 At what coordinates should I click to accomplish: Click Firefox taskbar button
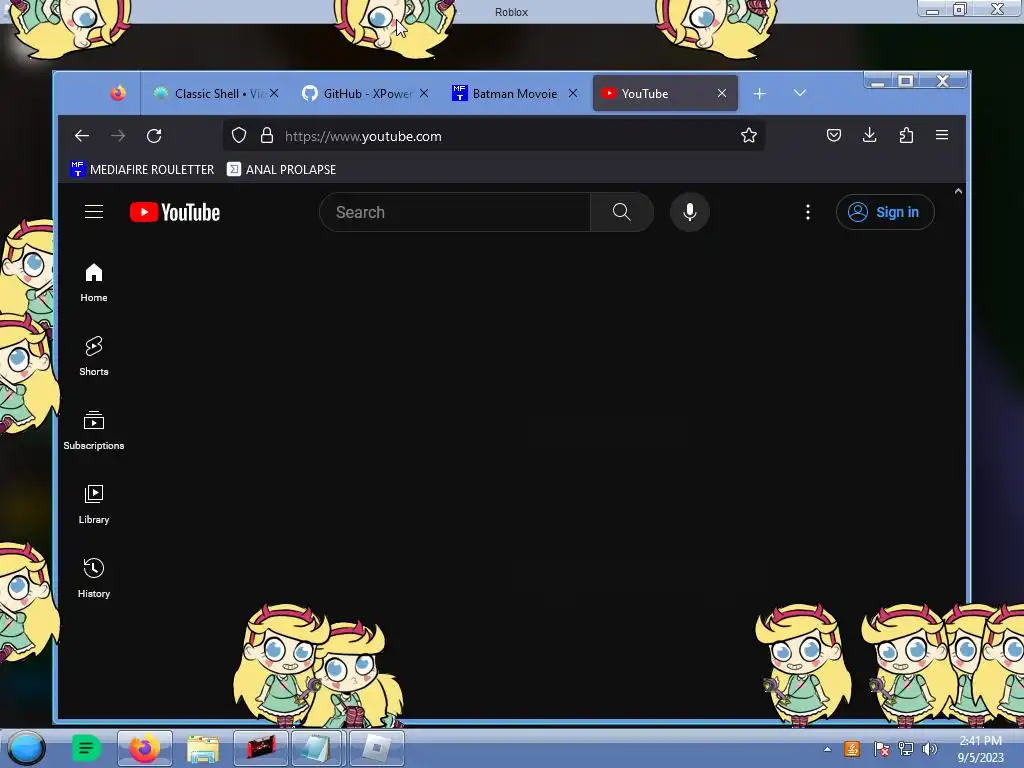click(x=145, y=748)
